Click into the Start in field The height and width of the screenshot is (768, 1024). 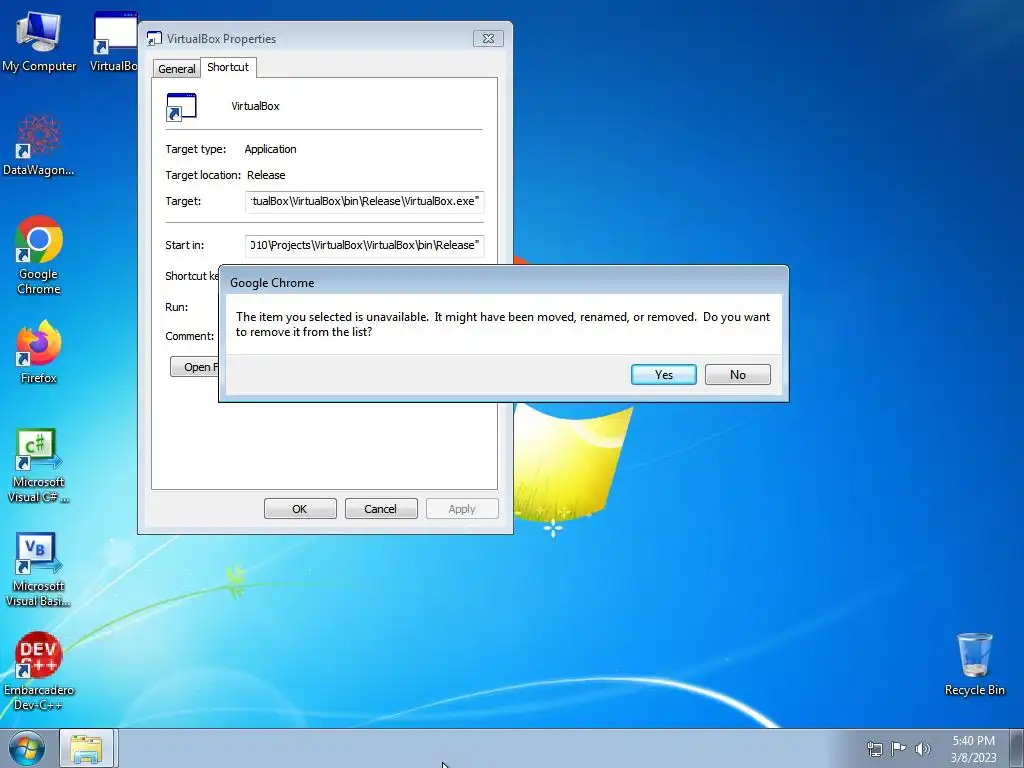(364, 246)
